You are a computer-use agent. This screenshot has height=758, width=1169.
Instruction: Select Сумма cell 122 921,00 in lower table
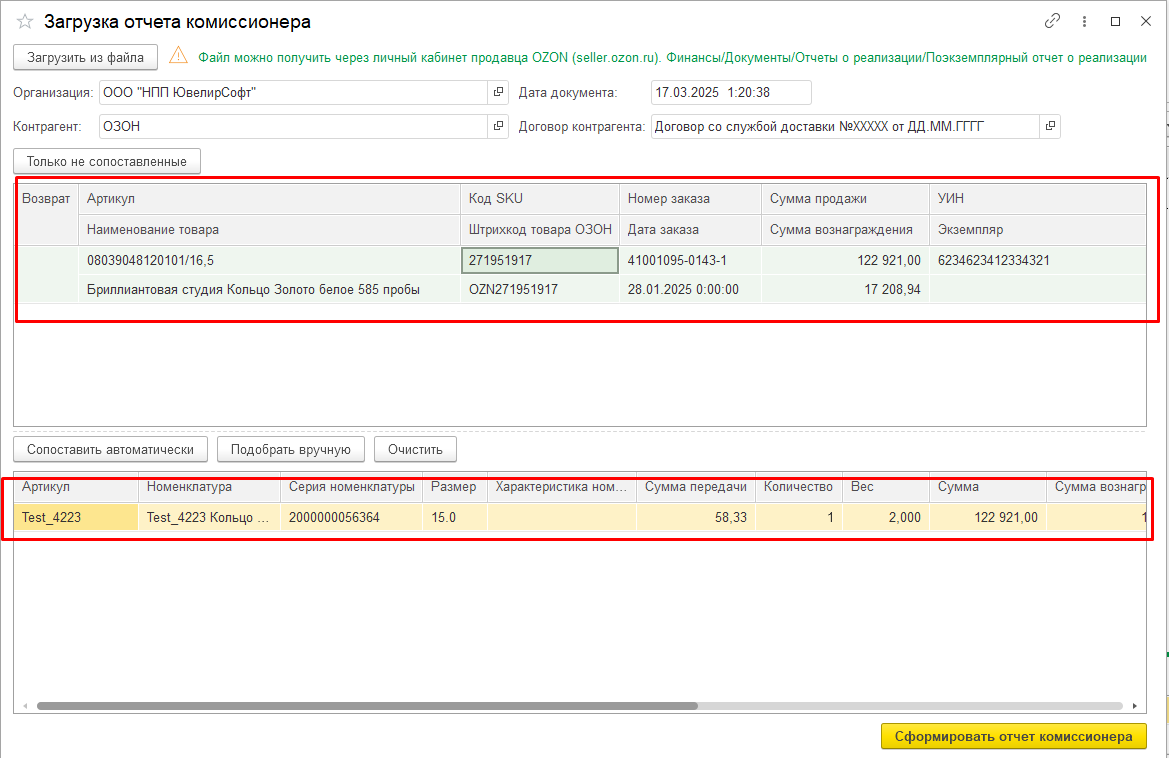tap(988, 517)
